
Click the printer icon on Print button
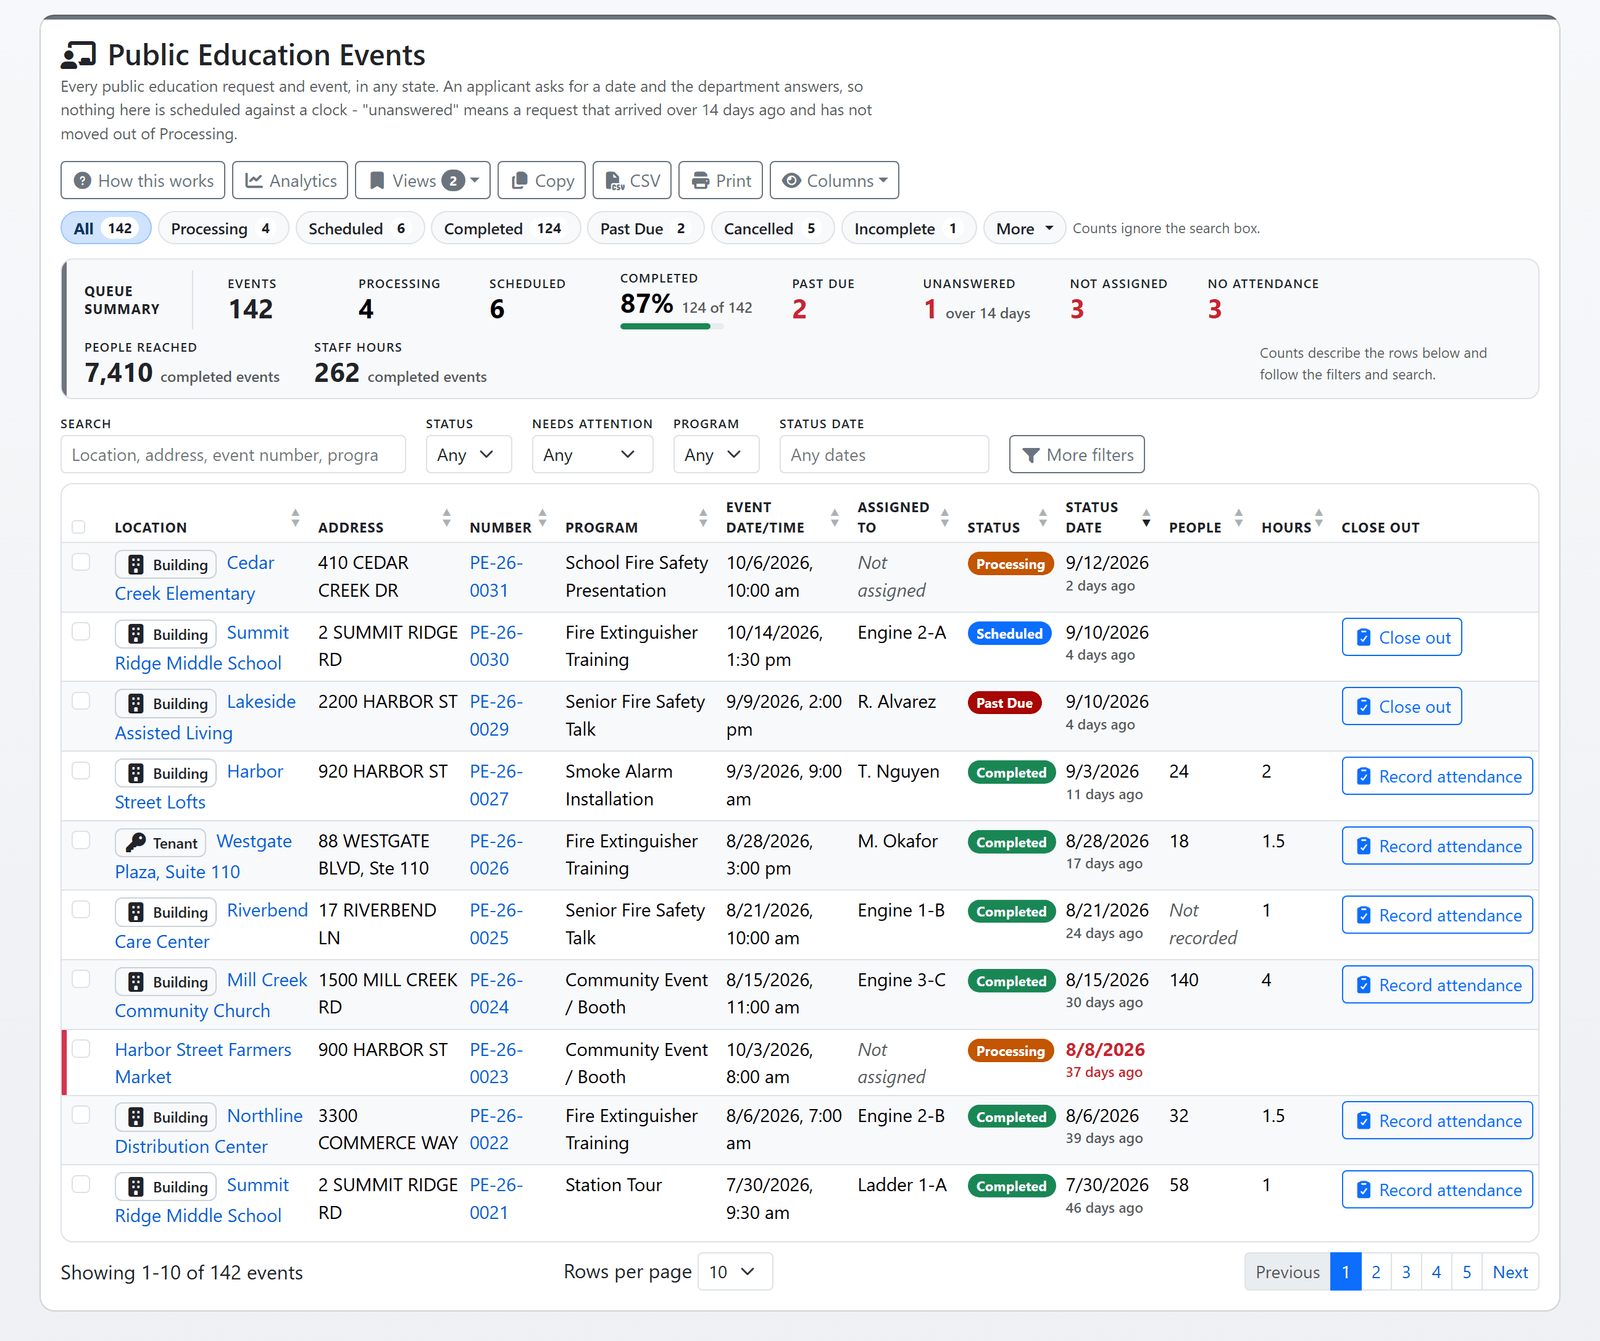(x=701, y=181)
